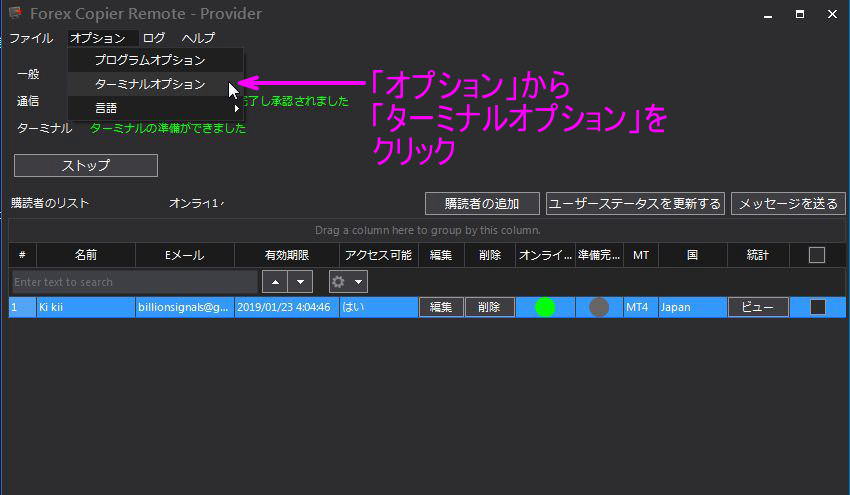This screenshot has height=495, width=850.
Task: Click the はい access cell
Action: pos(379,307)
